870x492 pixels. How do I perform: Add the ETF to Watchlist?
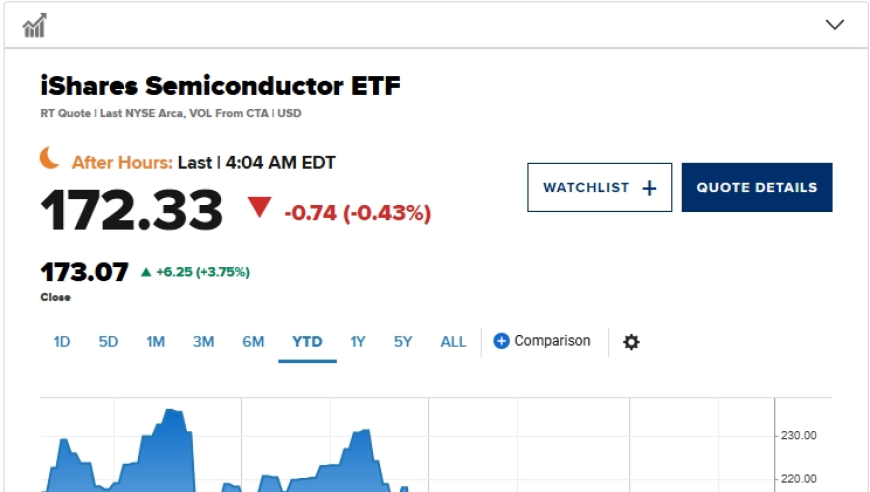tap(599, 187)
